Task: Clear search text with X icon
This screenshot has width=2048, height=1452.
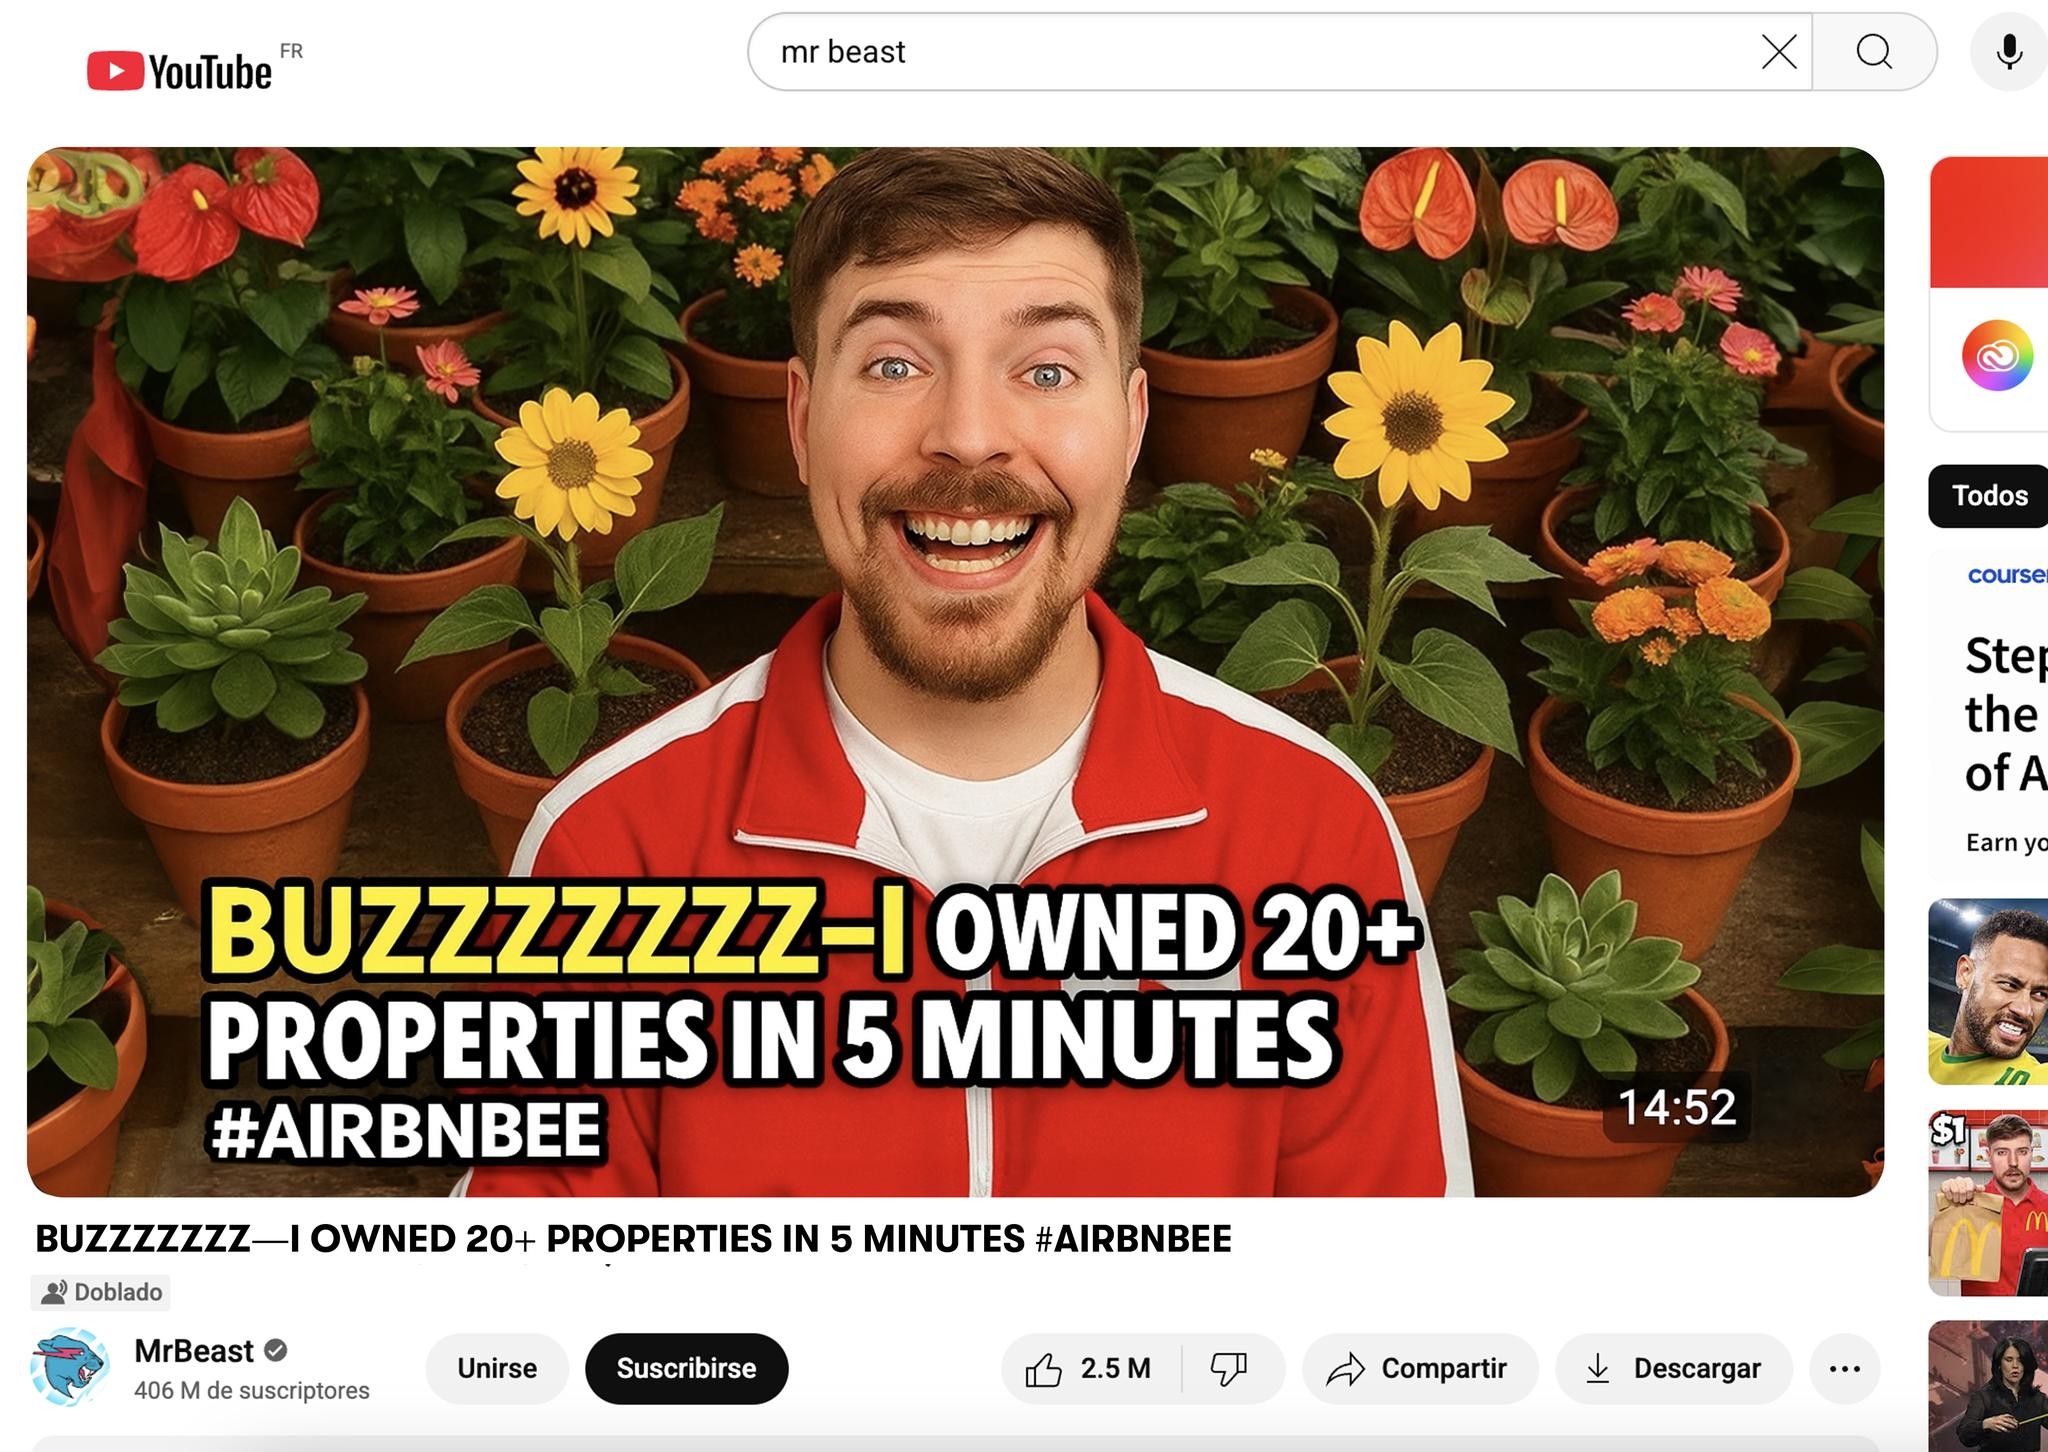Action: point(1779,52)
